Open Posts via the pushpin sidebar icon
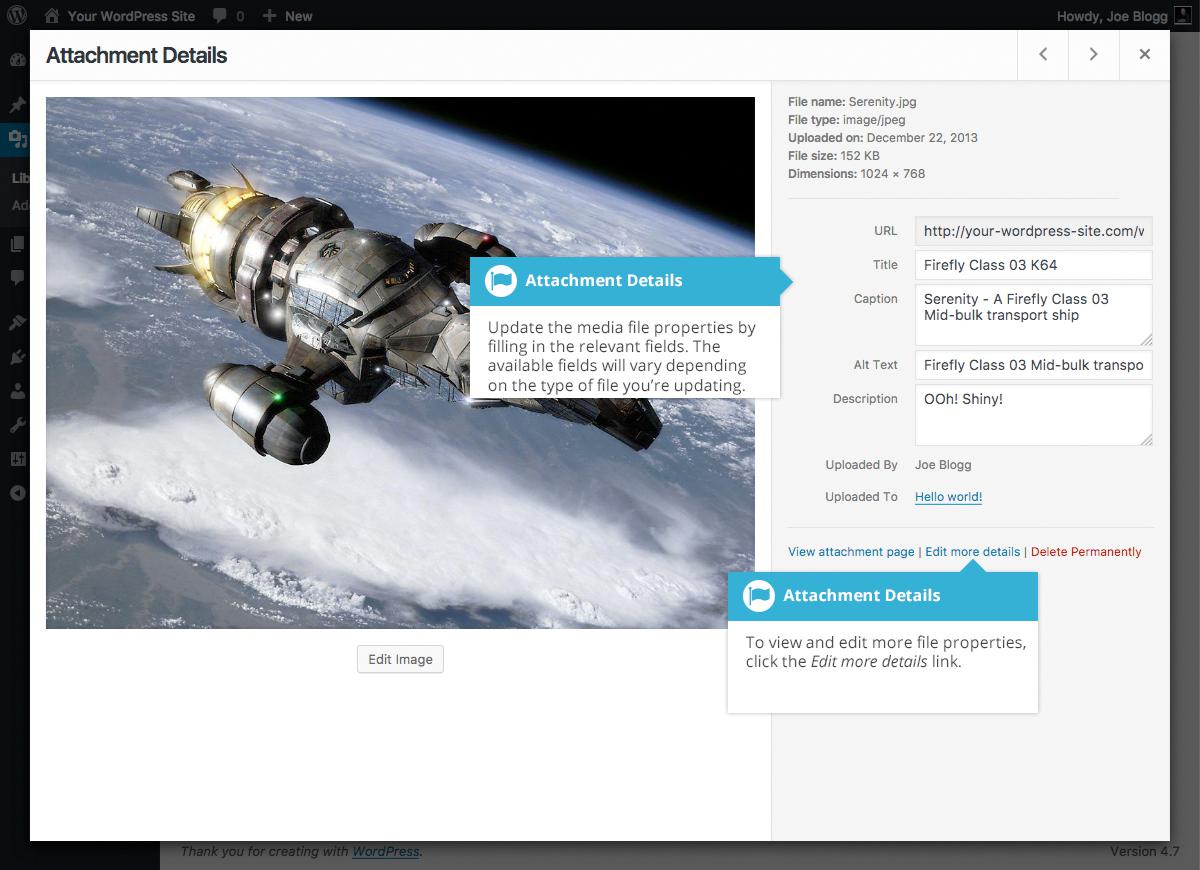Image resolution: width=1200 pixels, height=870 pixels. click(16, 104)
